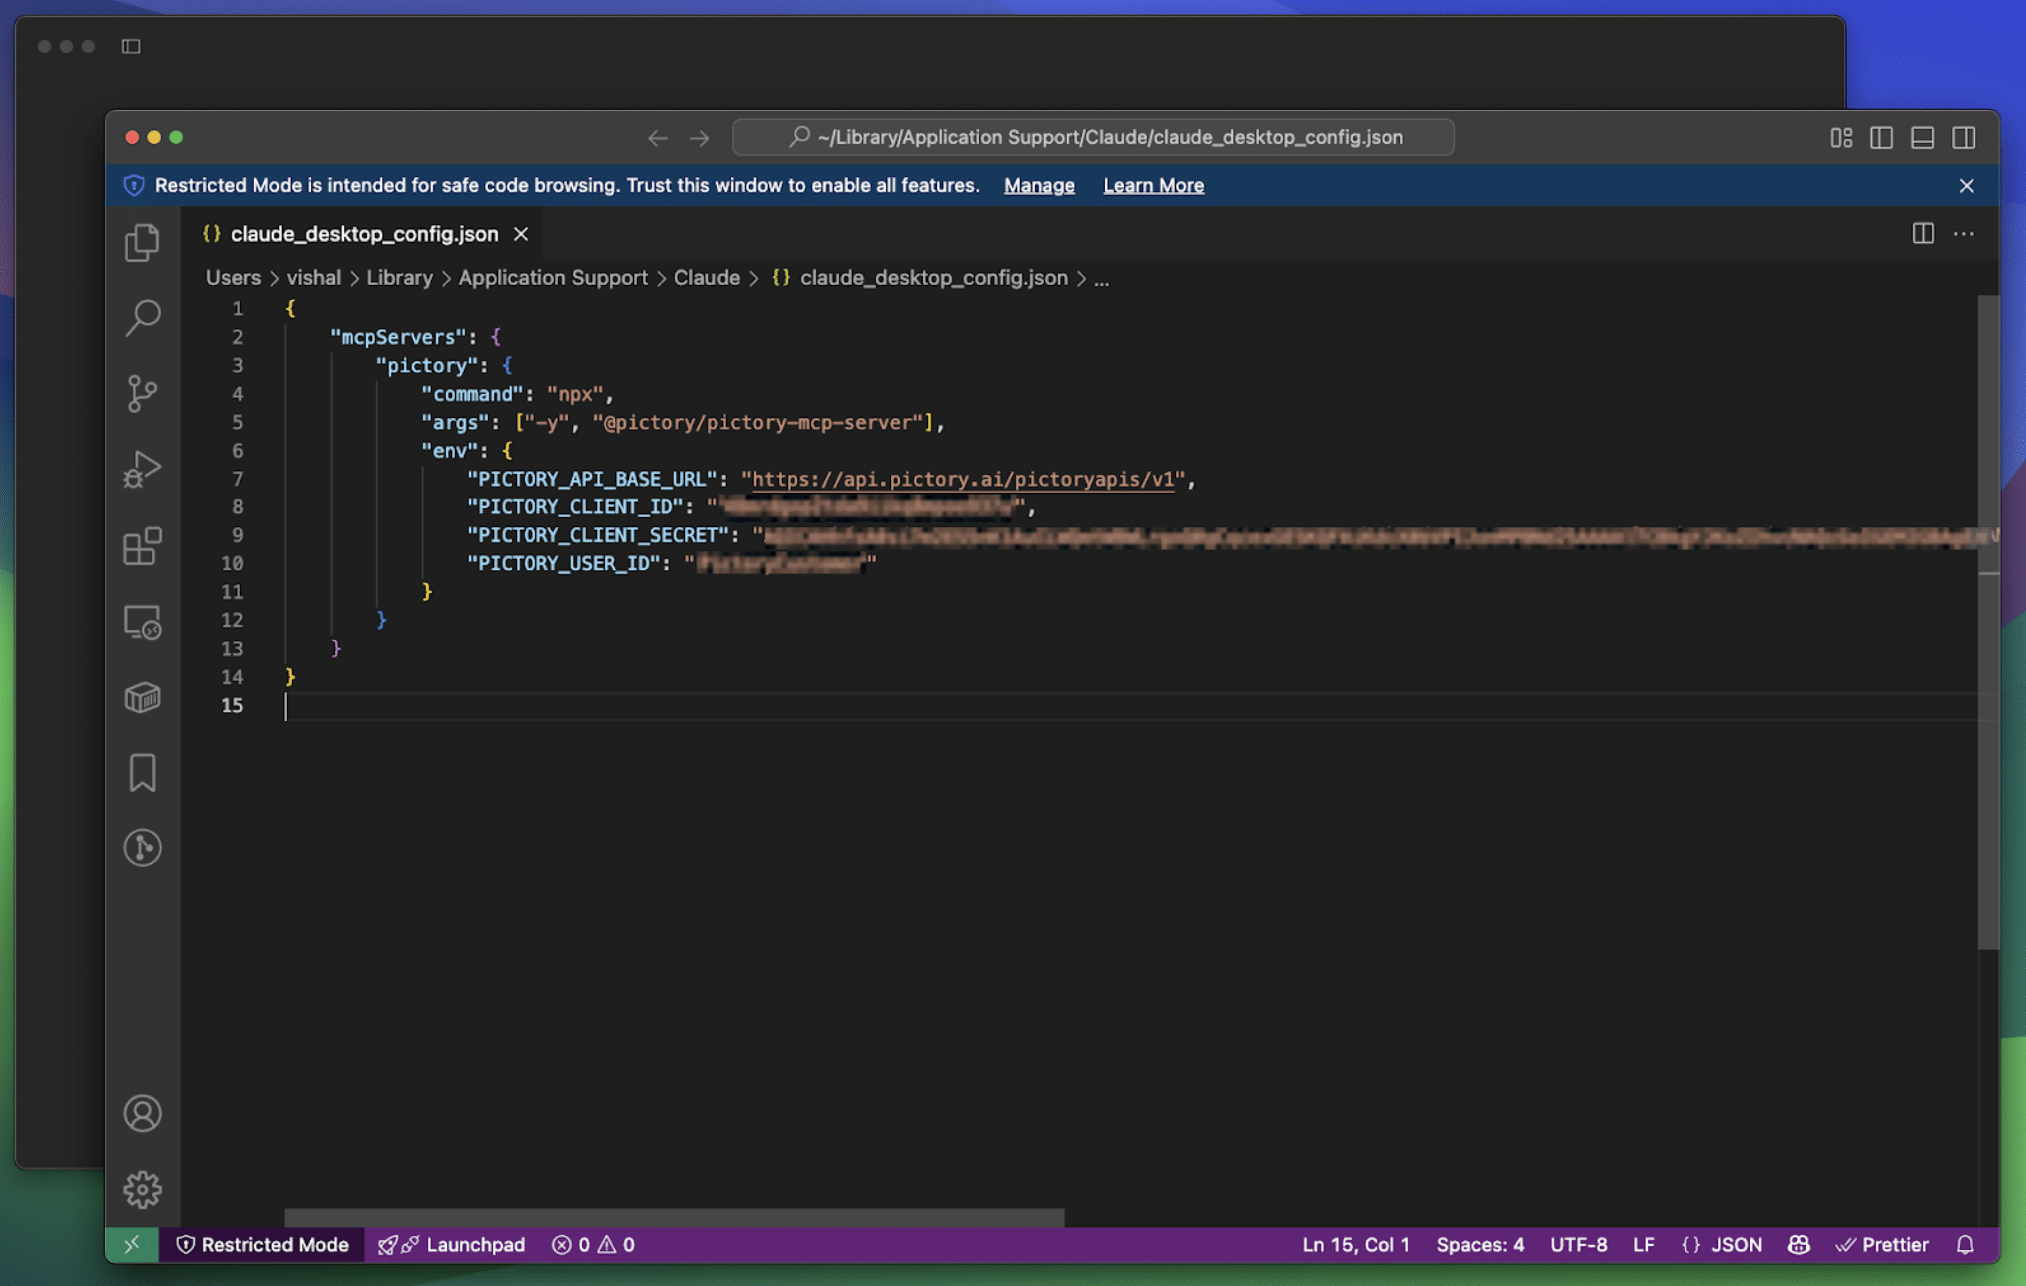Viewport: 2026px width, 1286px height.
Task: Select the claude_desktop_config.json tab
Action: (364, 233)
